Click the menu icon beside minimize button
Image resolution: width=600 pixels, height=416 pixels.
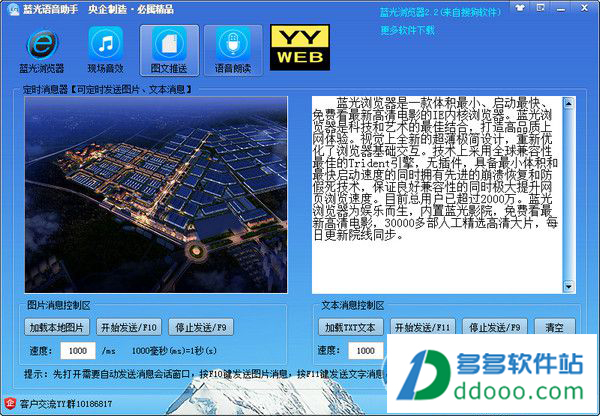coord(540,8)
